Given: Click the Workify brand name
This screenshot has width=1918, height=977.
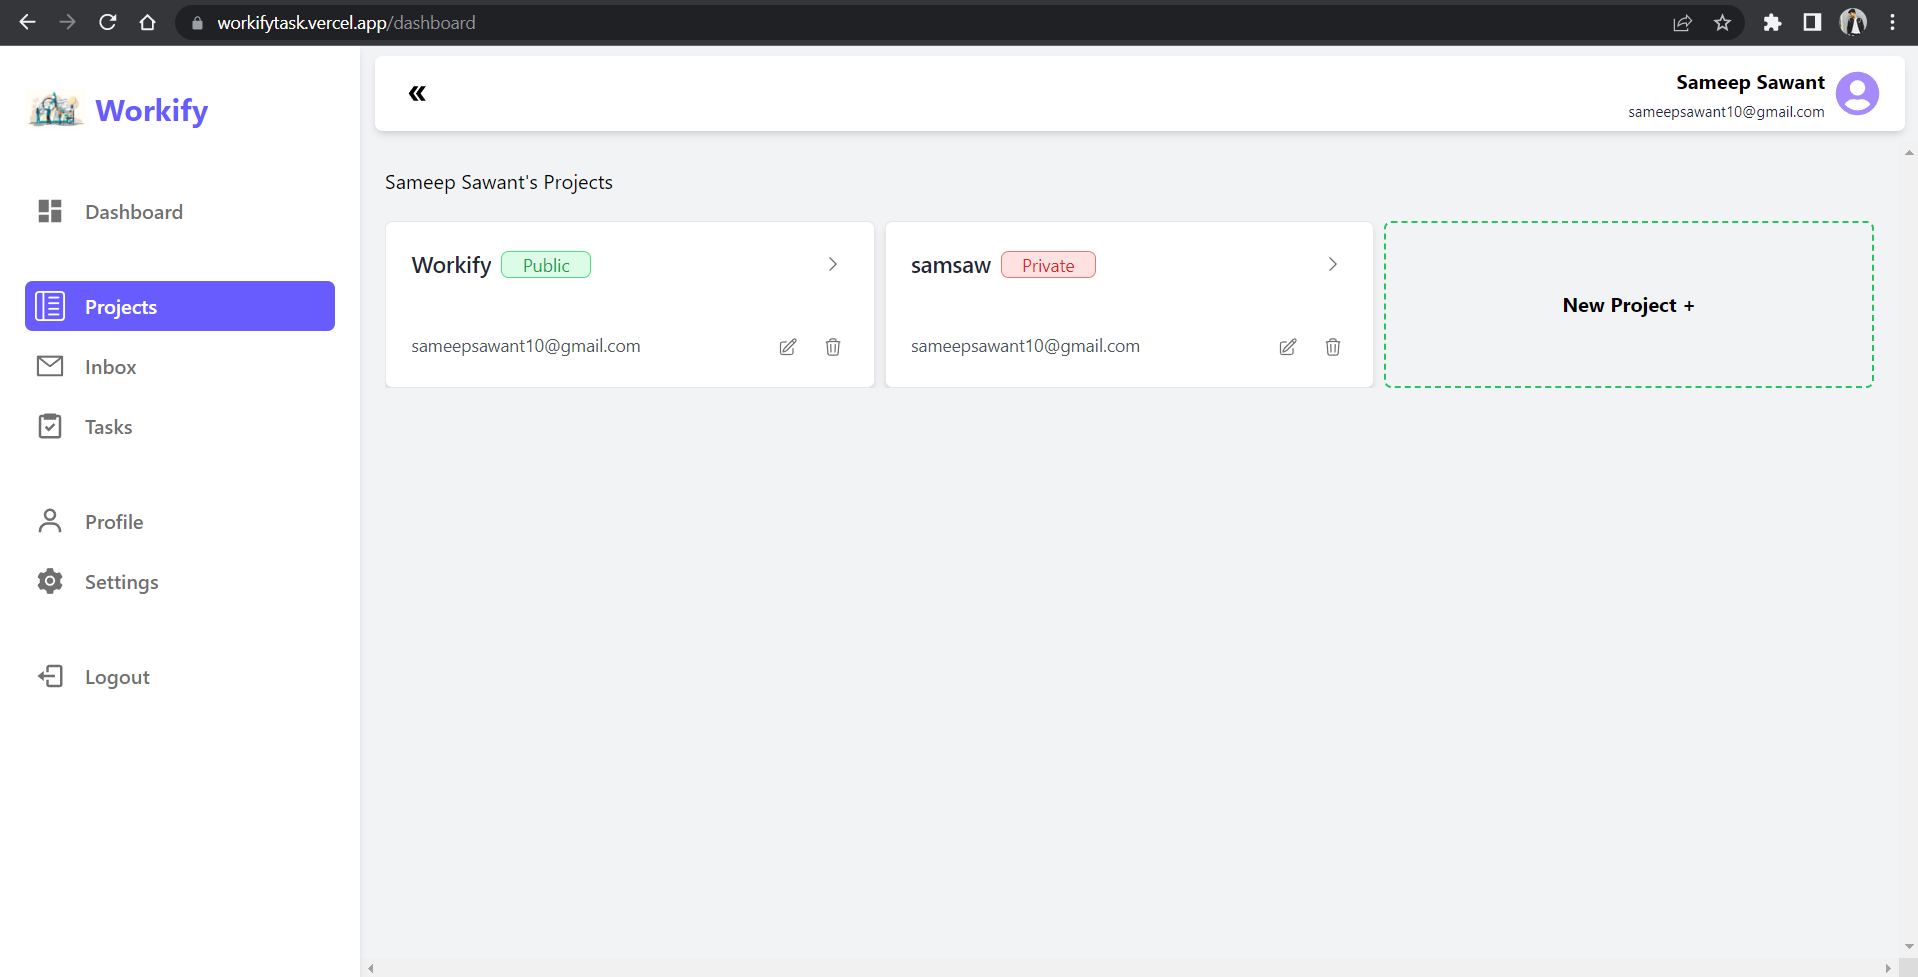Looking at the screenshot, I should [x=152, y=110].
